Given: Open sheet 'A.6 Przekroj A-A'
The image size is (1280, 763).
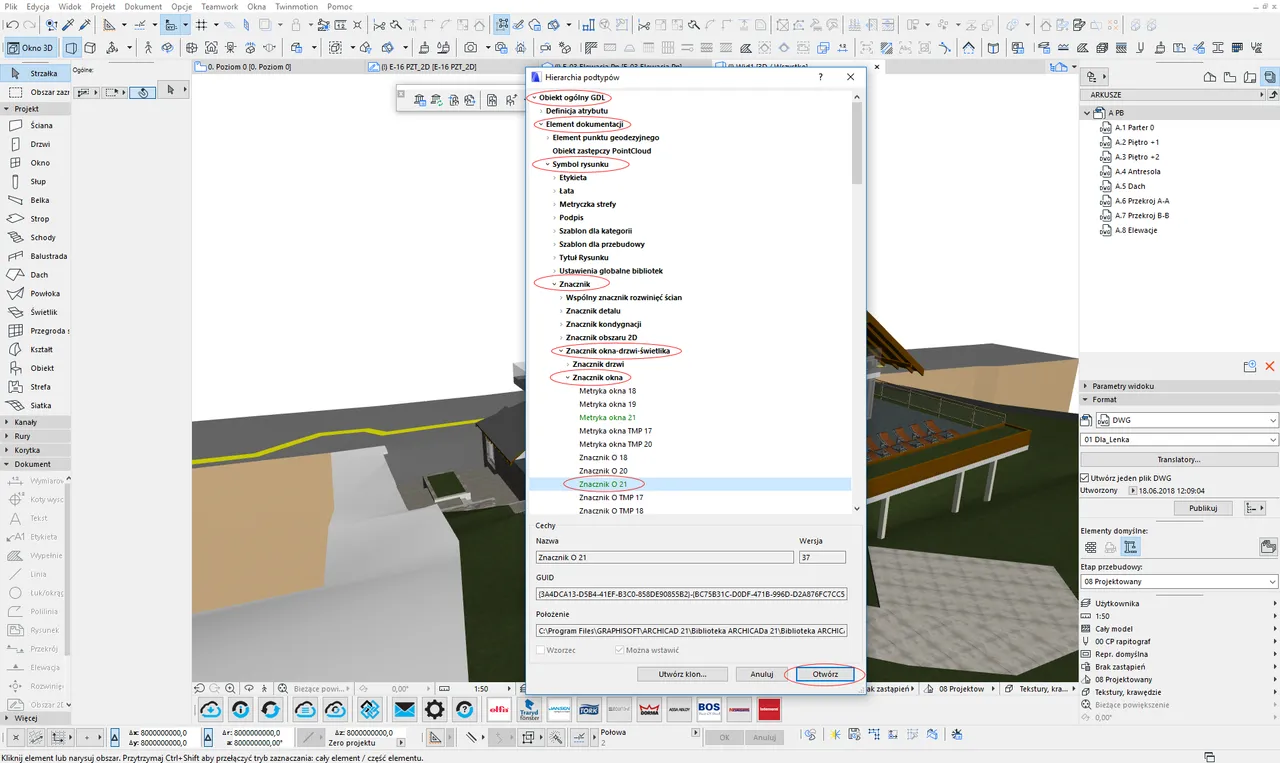Looking at the screenshot, I should 1142,201.
